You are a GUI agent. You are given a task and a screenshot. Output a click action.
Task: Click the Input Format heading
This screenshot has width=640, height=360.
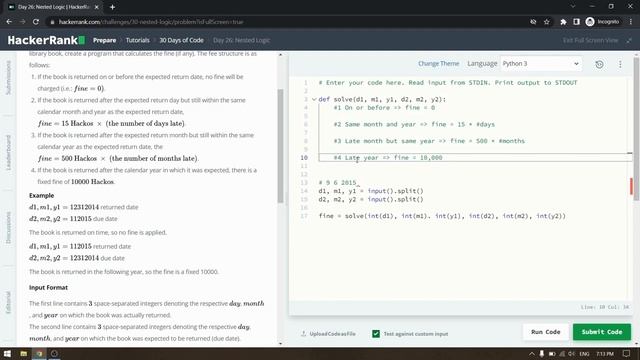point(48,287)
